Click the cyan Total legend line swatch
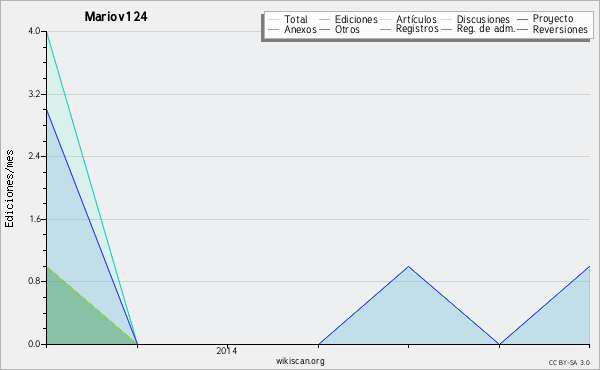Image resolution: width=600 pixels, height=370 pixels. click(x=274, y=20)
